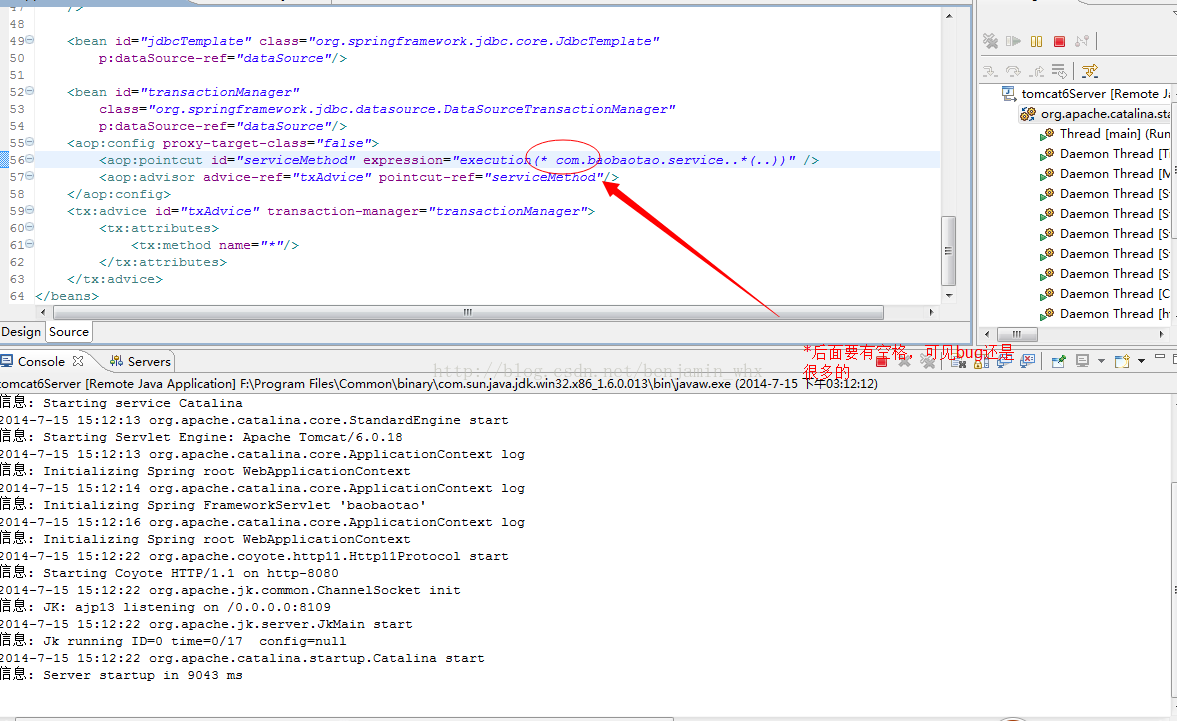
Task: Collapse jdbcTemplate bean fold at line 49
Action: click(30, 40)
